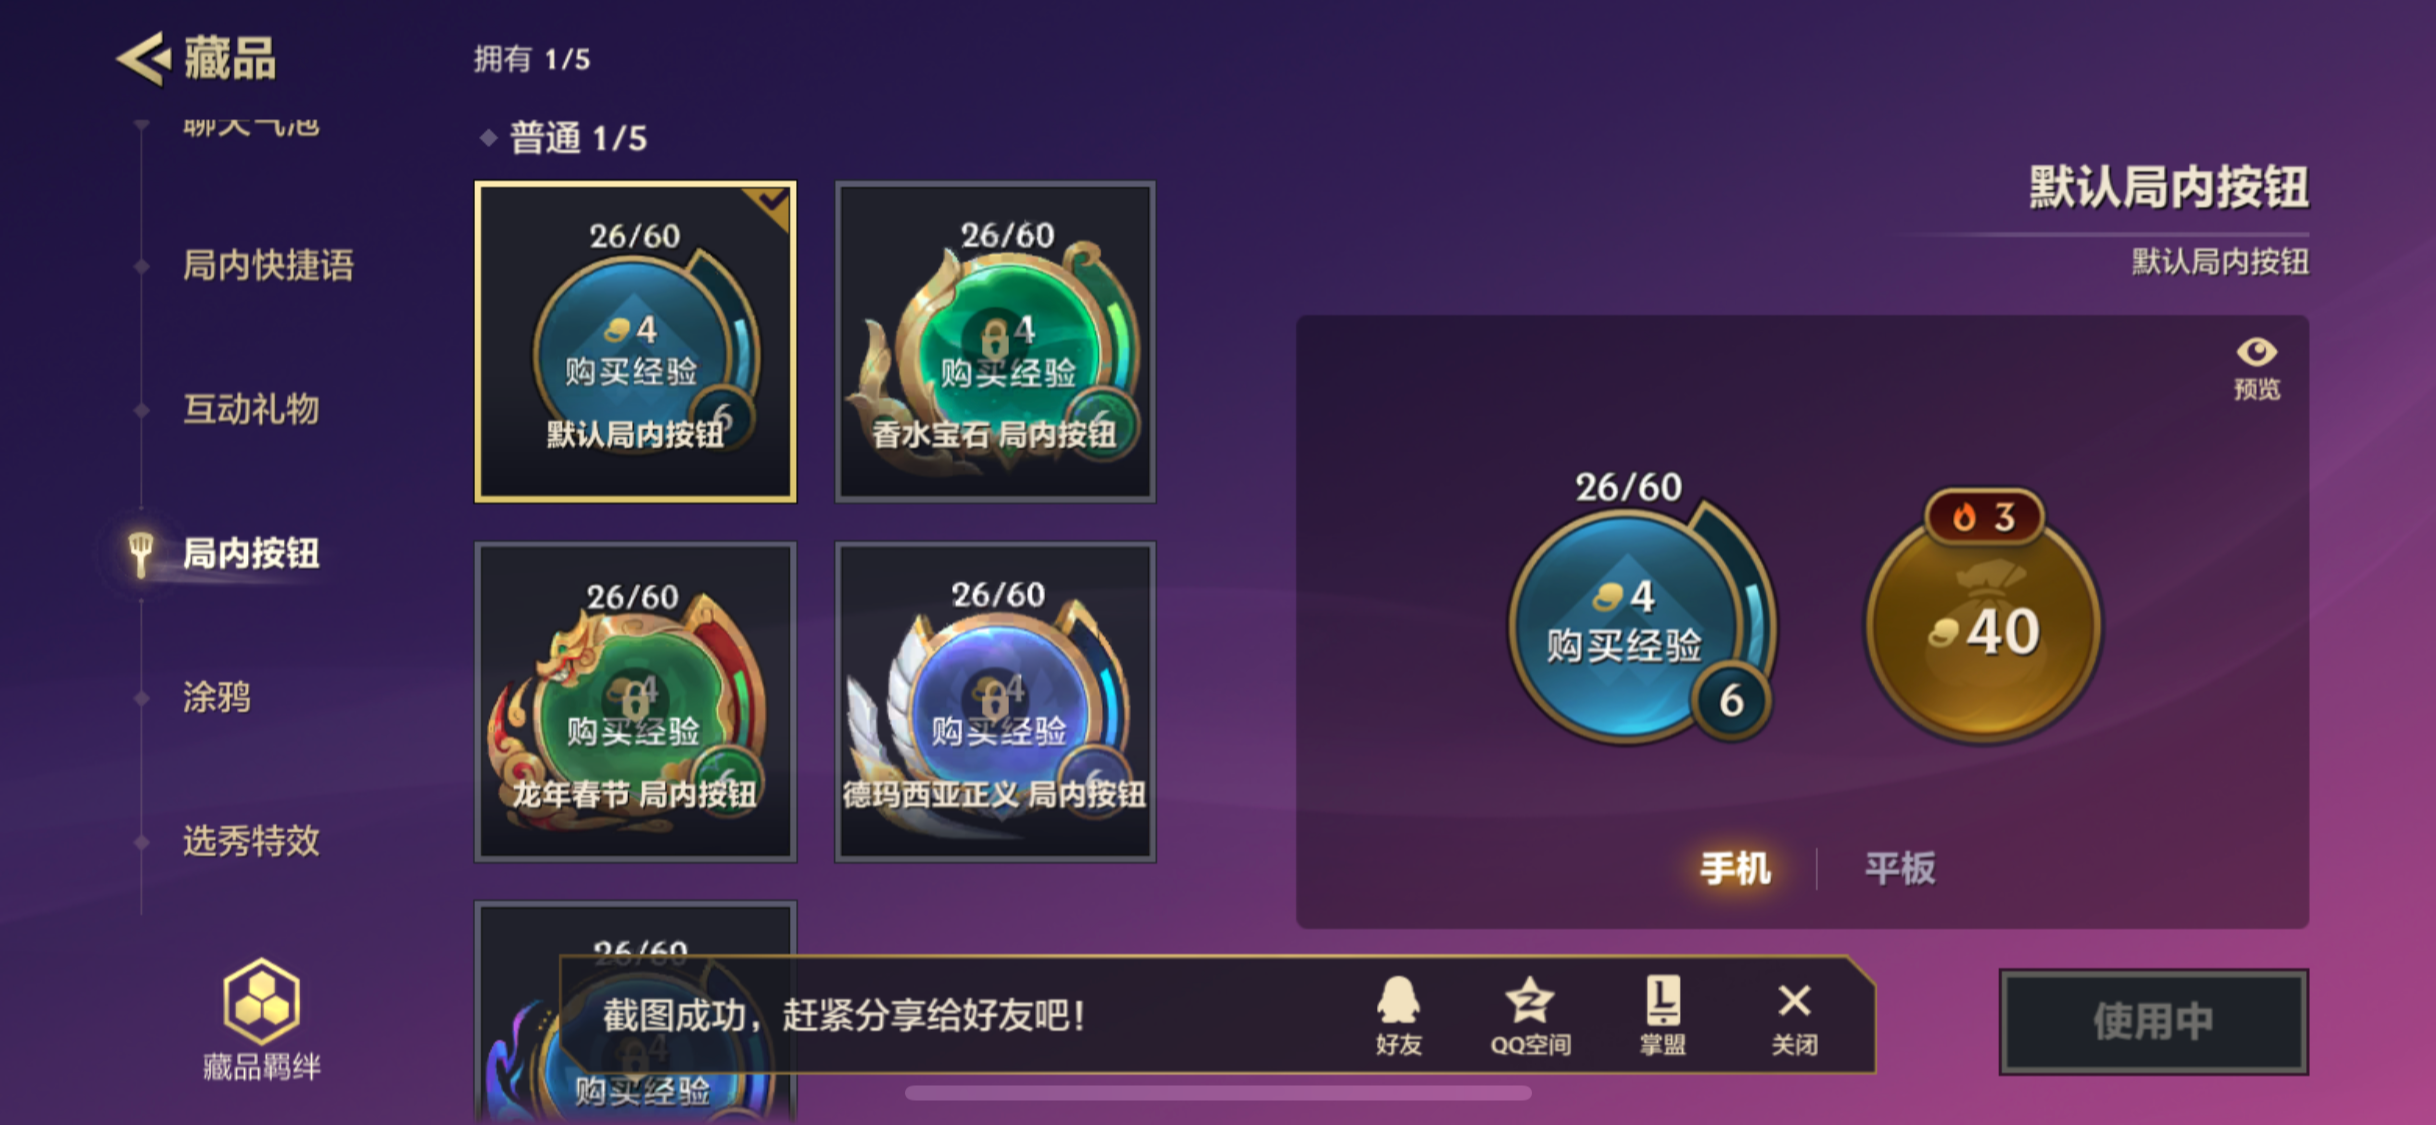Viewport: 2436px width, 1125px height.
Task: Share screenshot to QQ空间
Action: pos(1530,1015)
